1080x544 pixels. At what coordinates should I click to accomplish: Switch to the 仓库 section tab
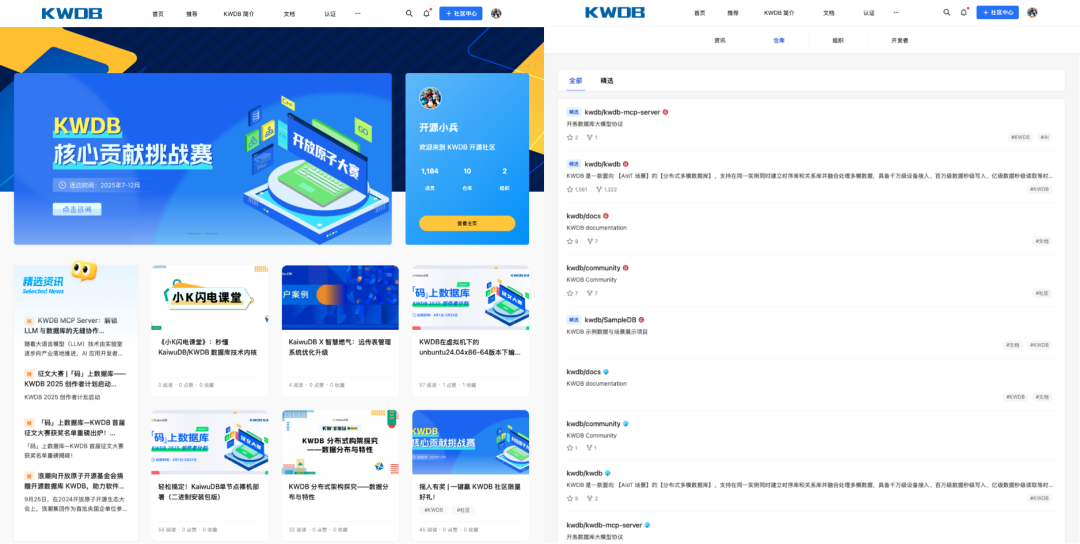779,41
